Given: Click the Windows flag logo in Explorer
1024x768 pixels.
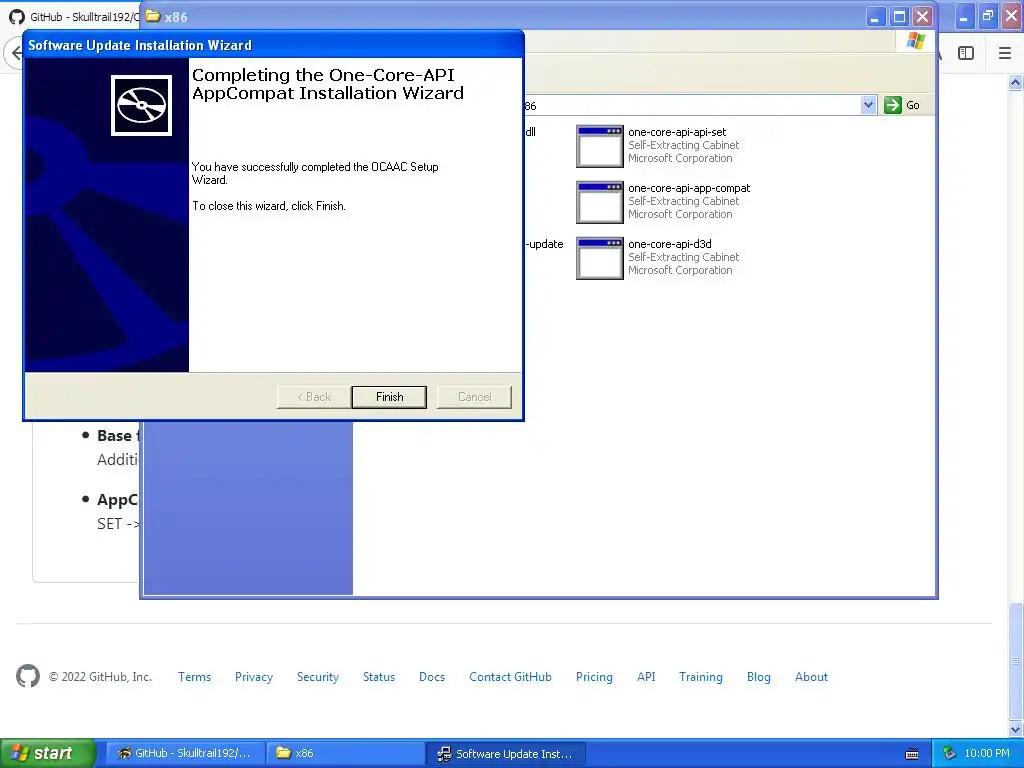Looking at the screenshot, I should pyautogui.click(x=916, y=41).
